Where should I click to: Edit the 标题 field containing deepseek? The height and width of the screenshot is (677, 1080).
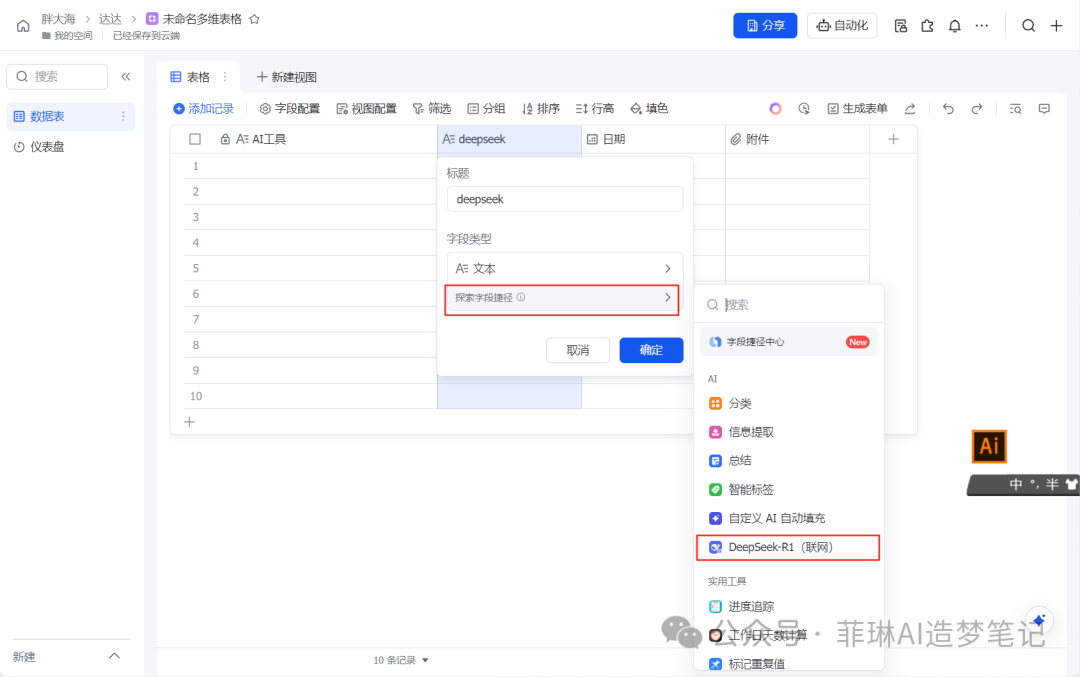point(565,199)
